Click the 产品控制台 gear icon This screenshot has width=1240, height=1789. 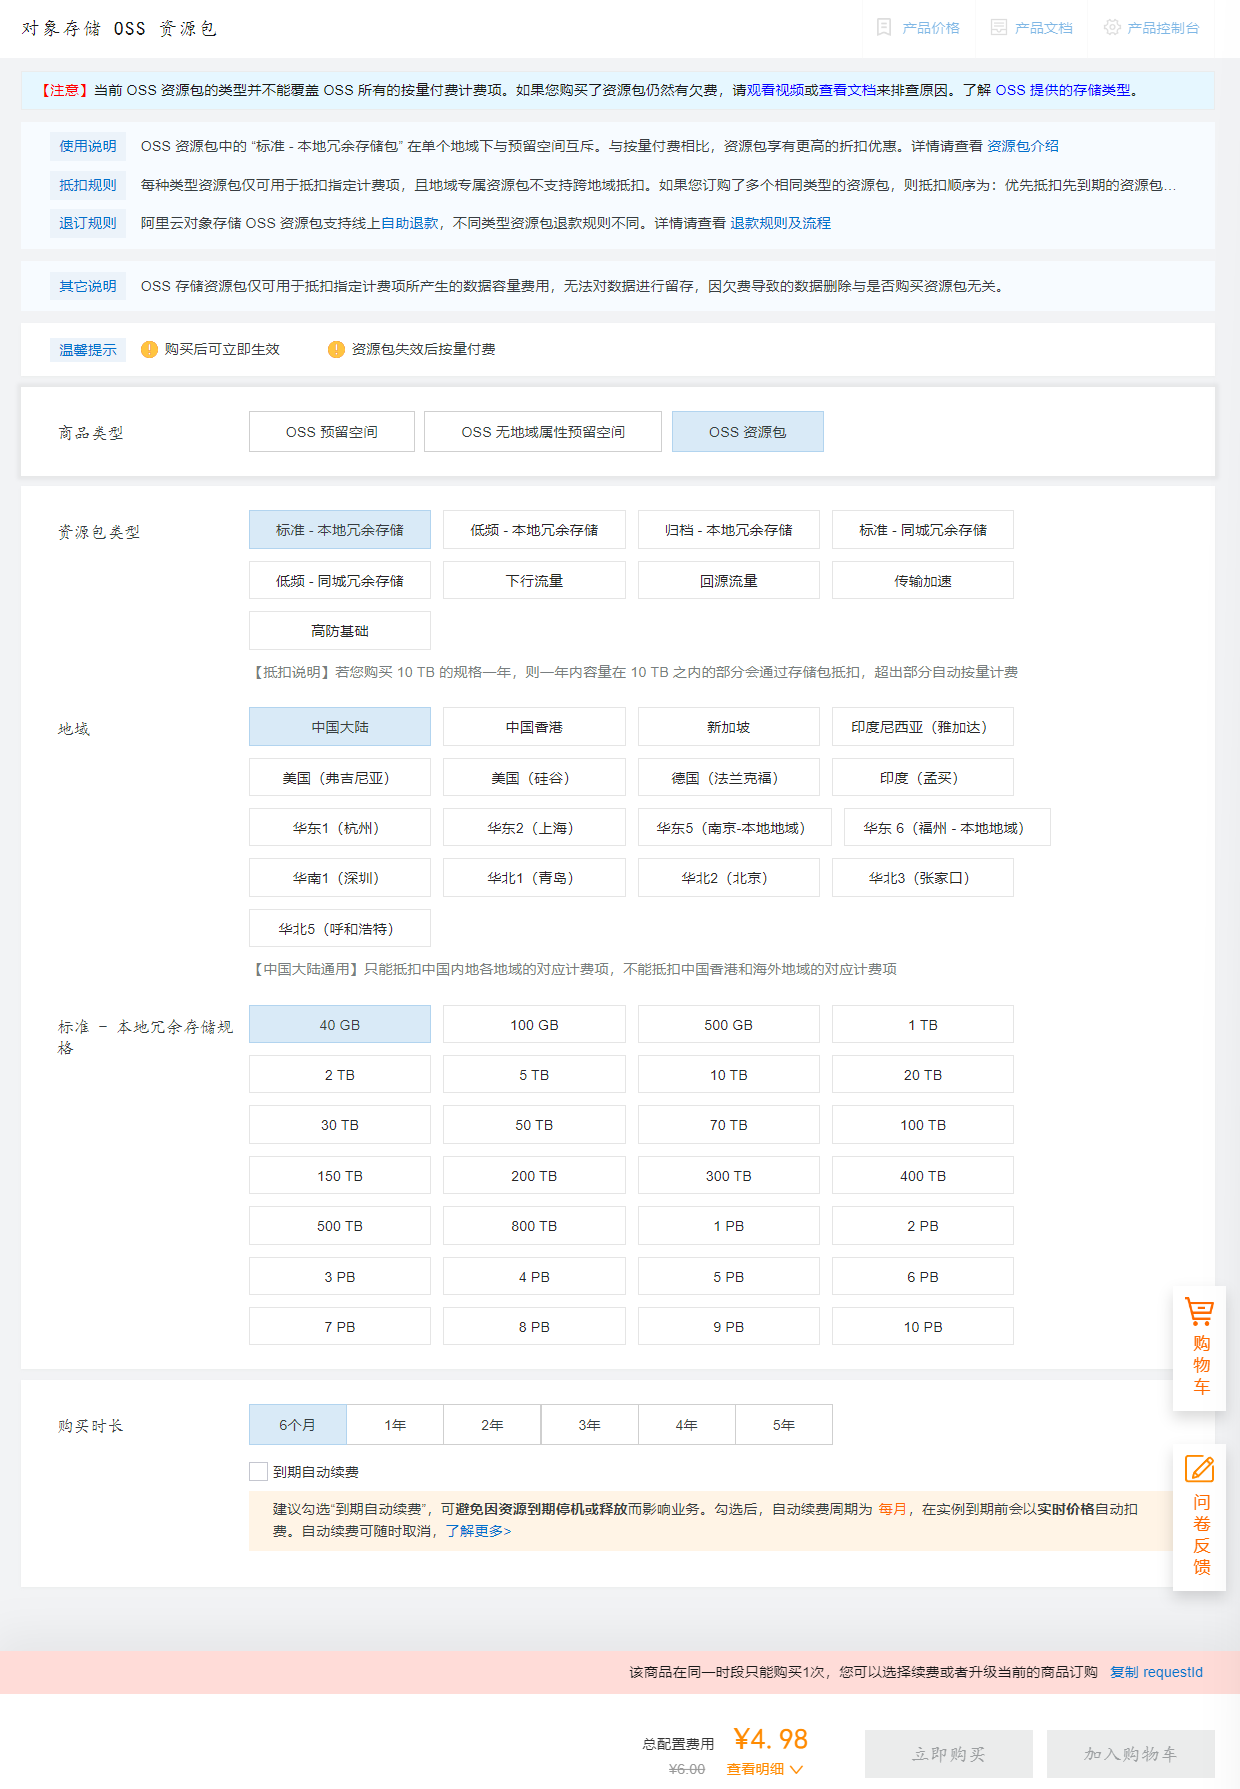1111,27
